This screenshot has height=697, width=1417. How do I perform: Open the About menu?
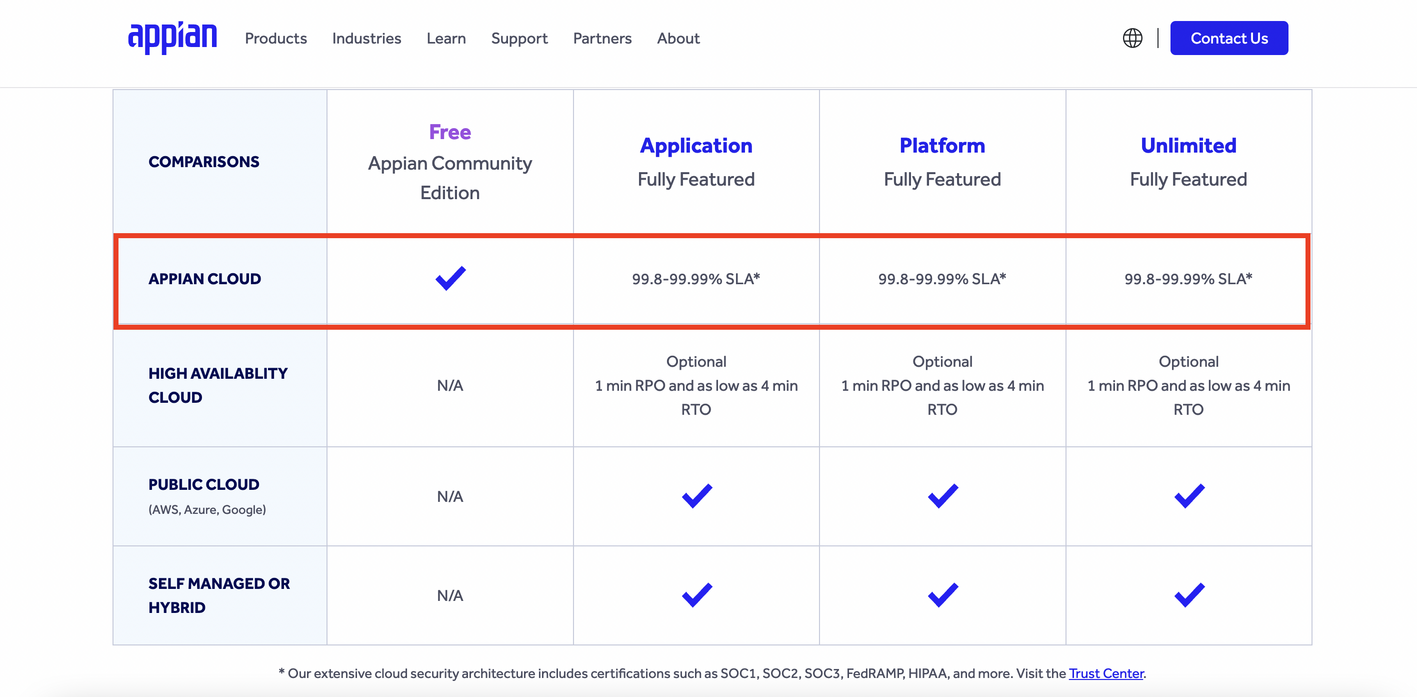click(678, 38)
